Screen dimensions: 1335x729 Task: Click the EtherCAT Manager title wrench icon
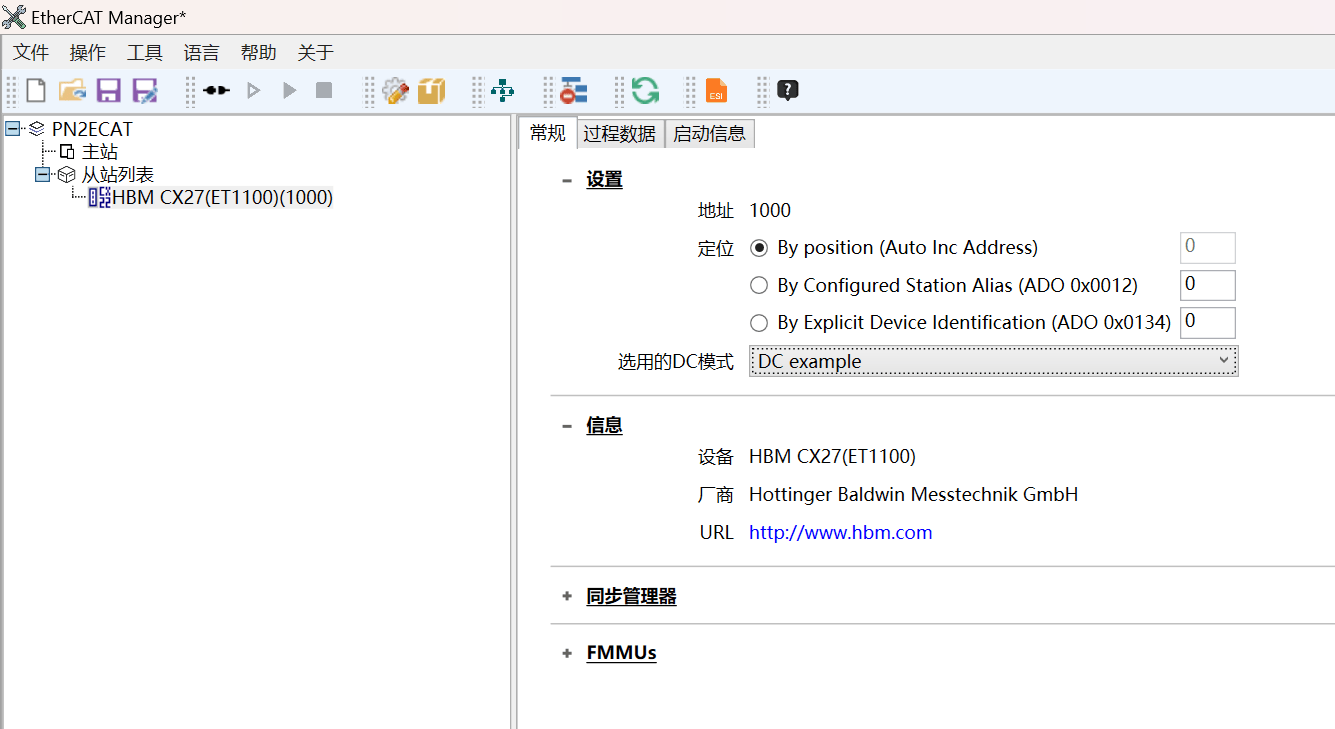pyautogui.click(x=14, y=17)
